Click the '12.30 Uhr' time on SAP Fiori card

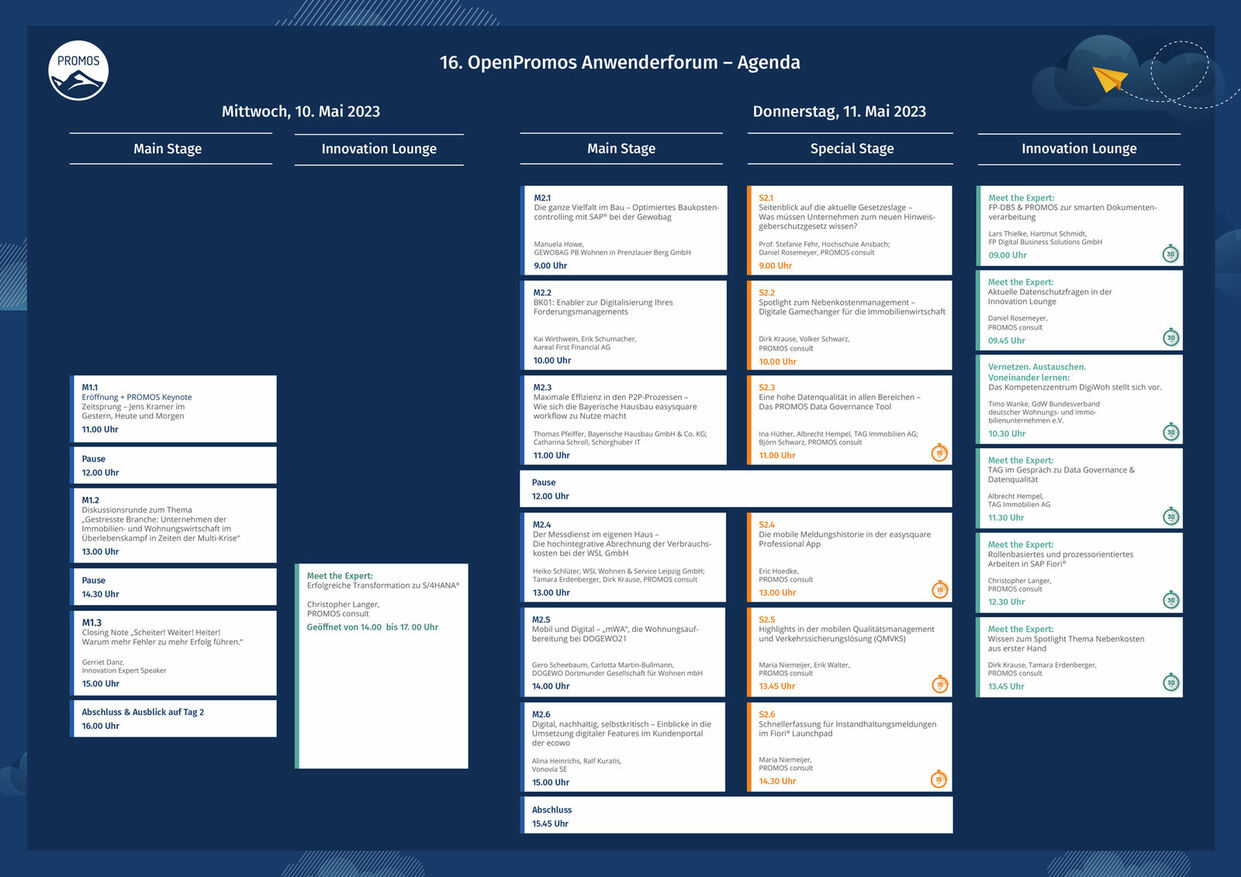(1006, 602)
